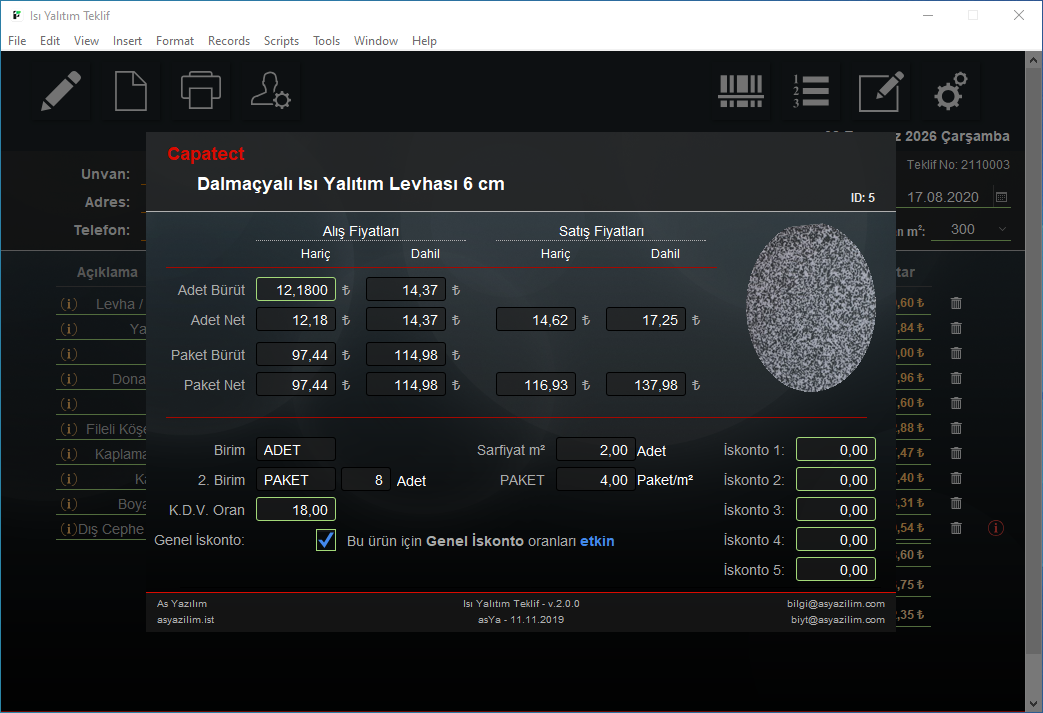Image resolution: width=1043 pixels, height=713 pixels.
Task: Open the numbered list icon
Action: (810, 91)
